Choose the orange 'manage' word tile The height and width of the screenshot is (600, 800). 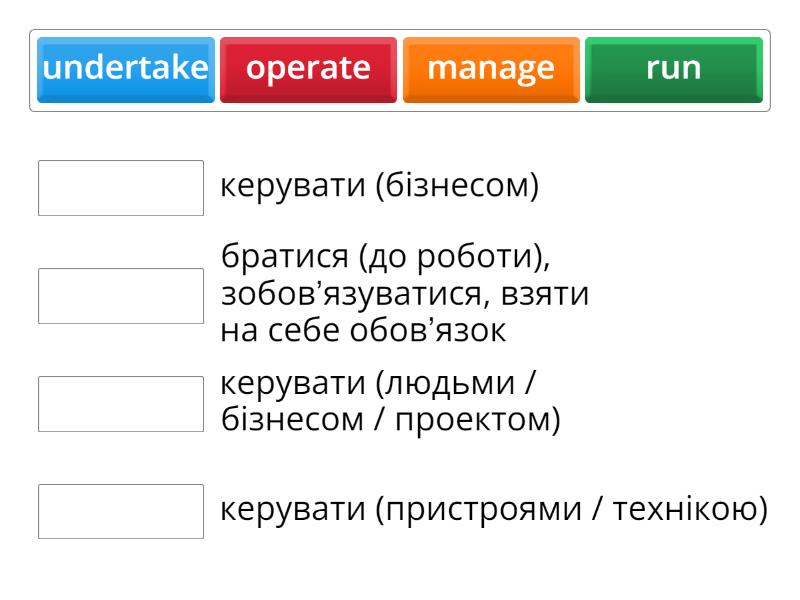(x=491, y=69)
